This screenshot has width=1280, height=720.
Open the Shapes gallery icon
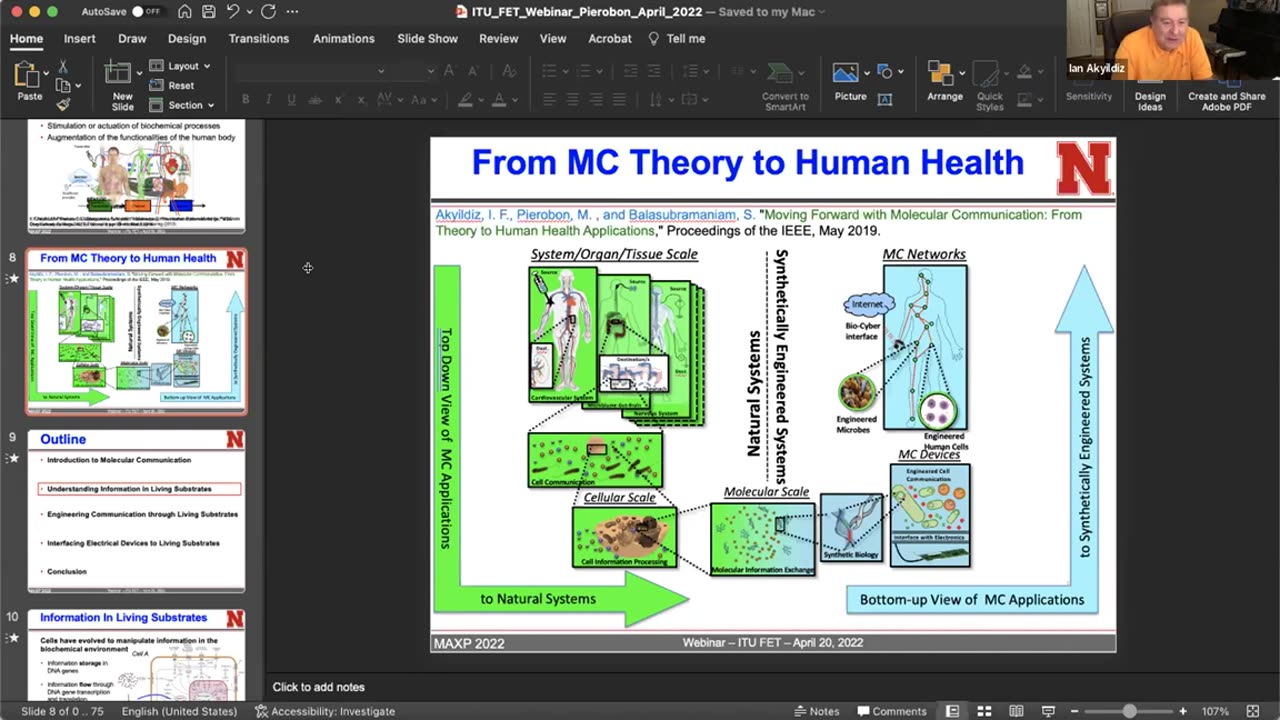pyautogui.click(x=885, y=72)
